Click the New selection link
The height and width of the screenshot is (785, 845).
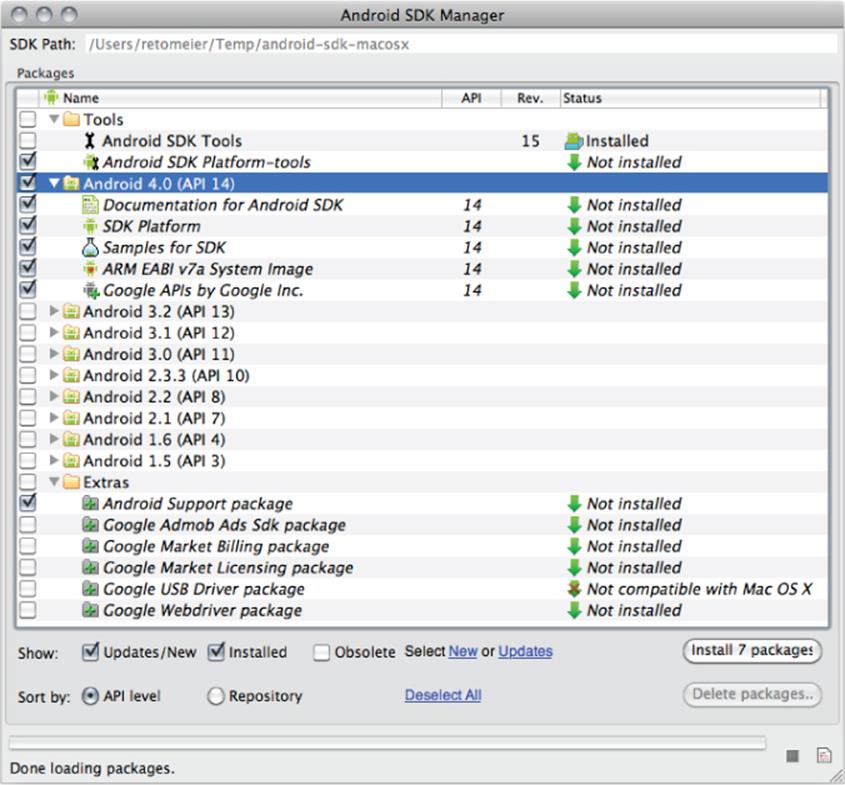tap(463, 651)
